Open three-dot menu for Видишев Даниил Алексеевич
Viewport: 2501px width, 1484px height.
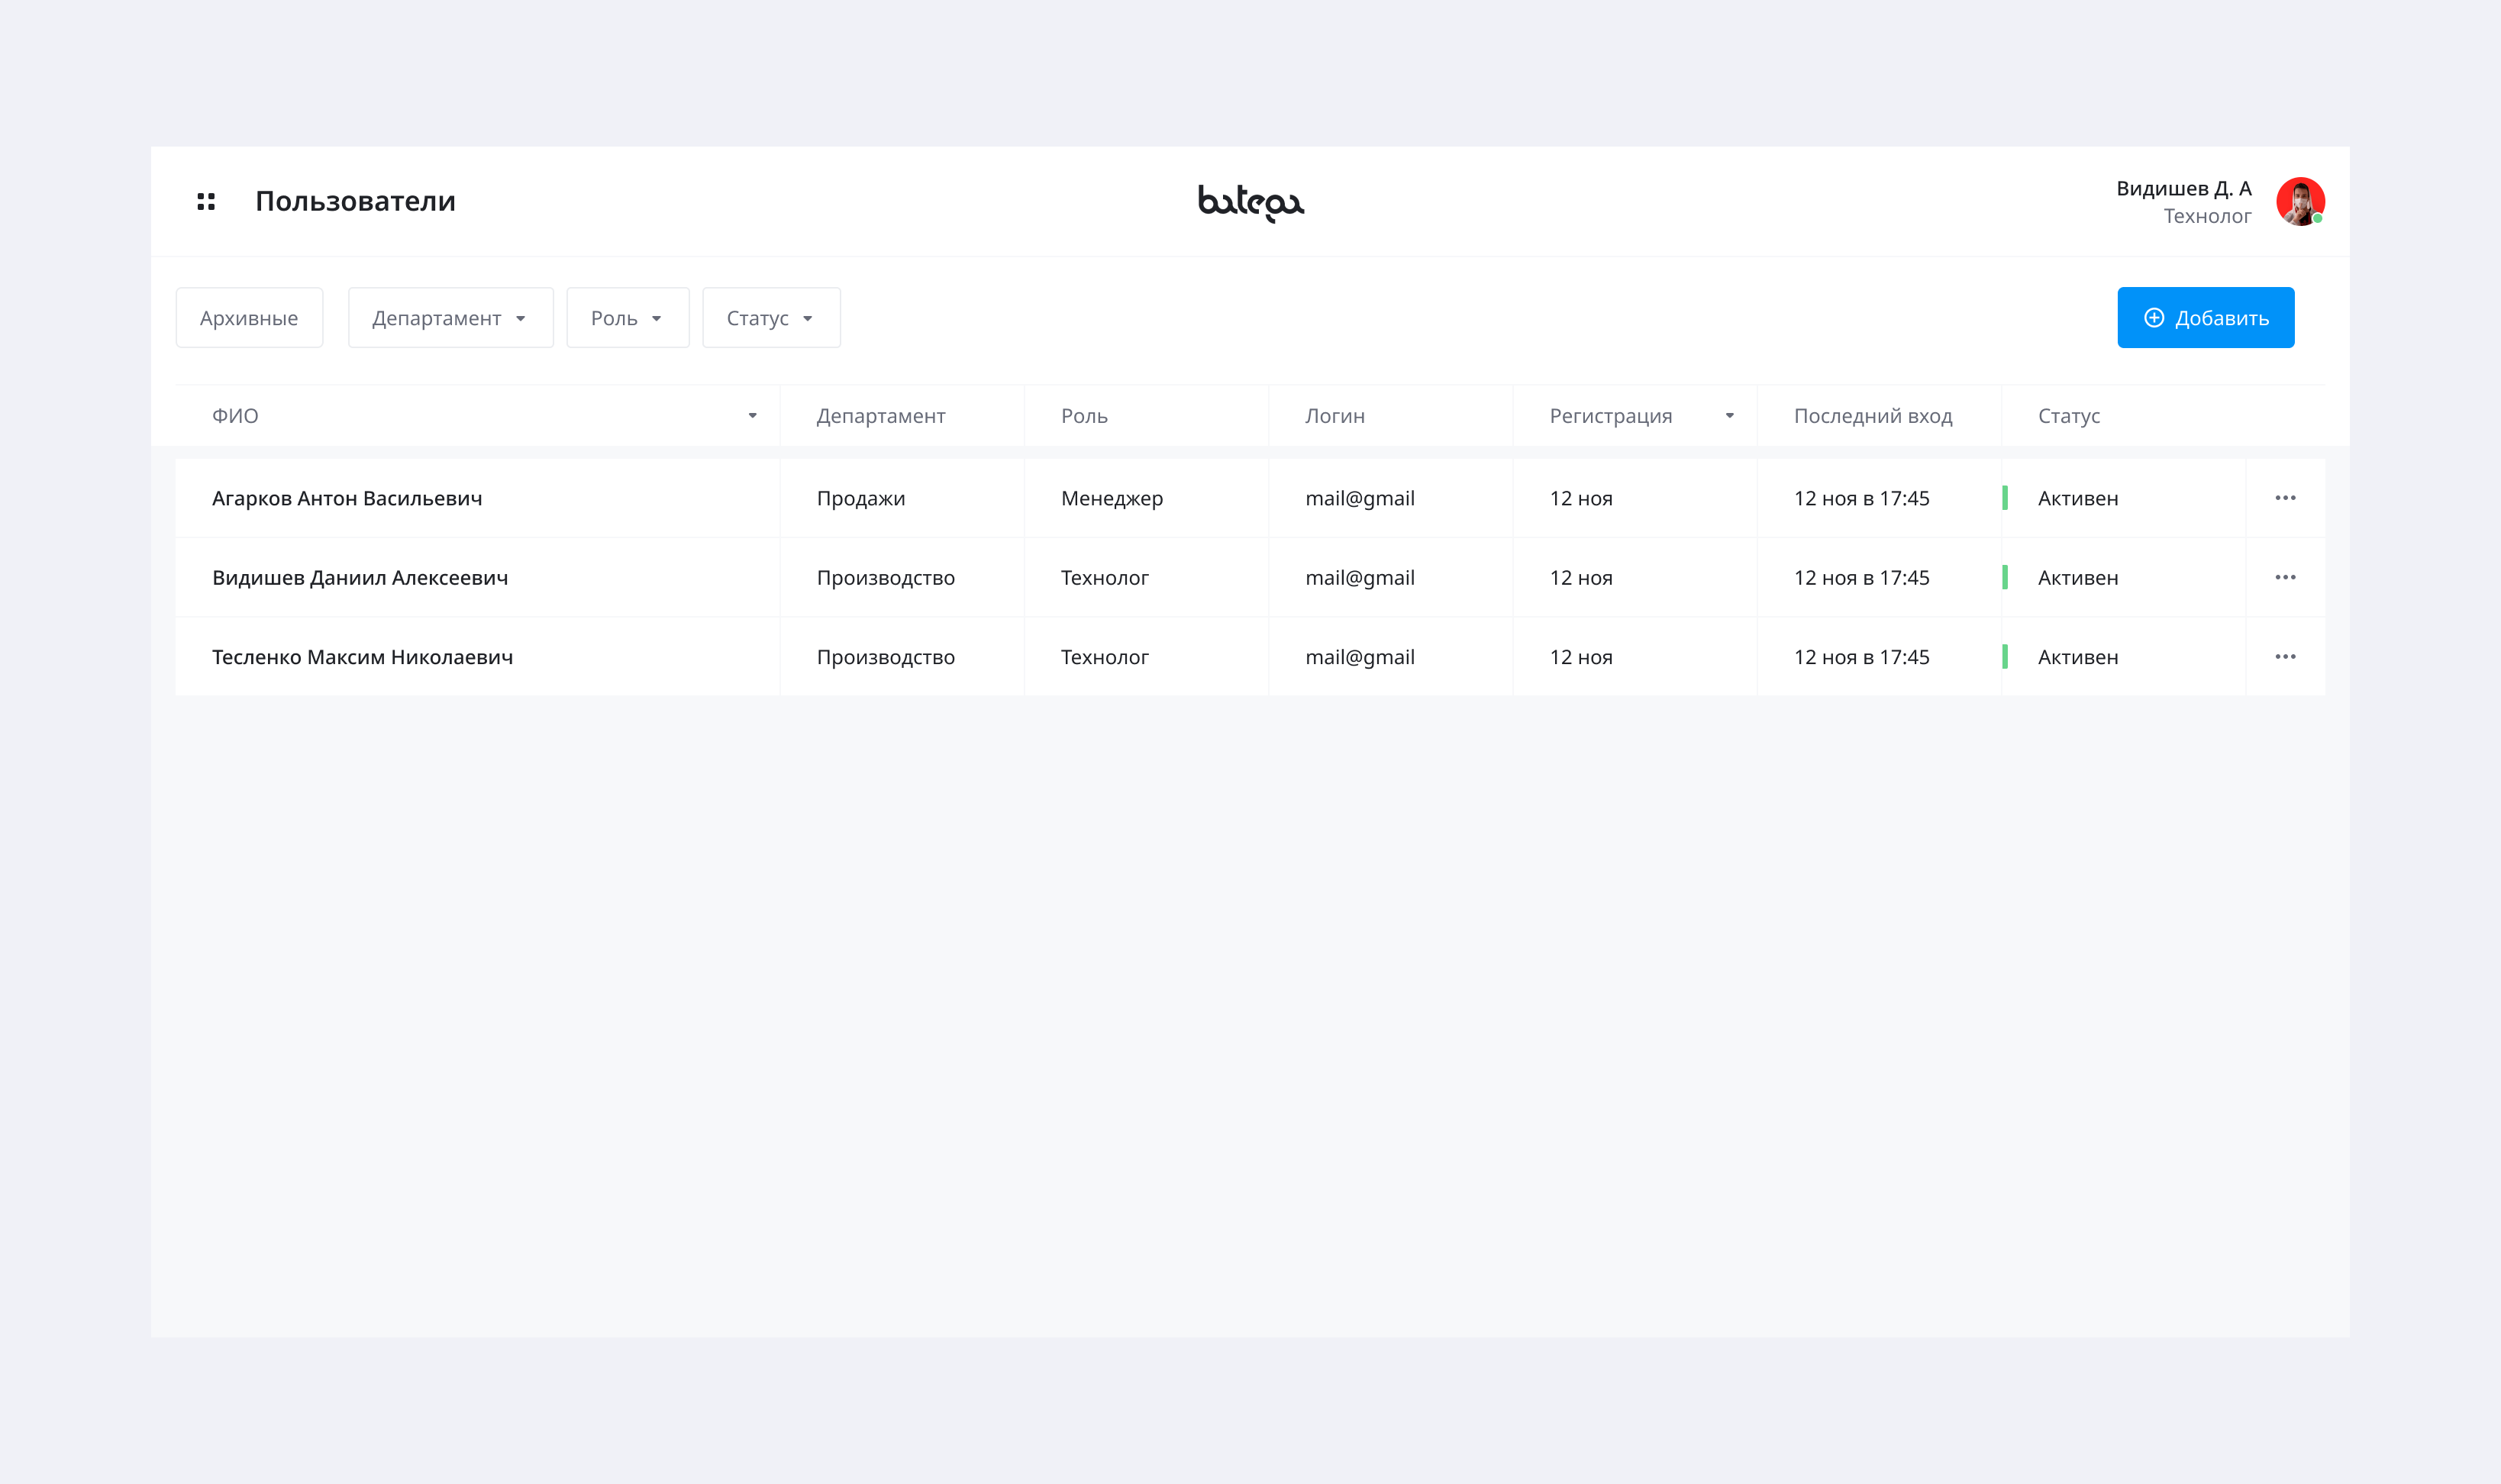pos(2284,577)
